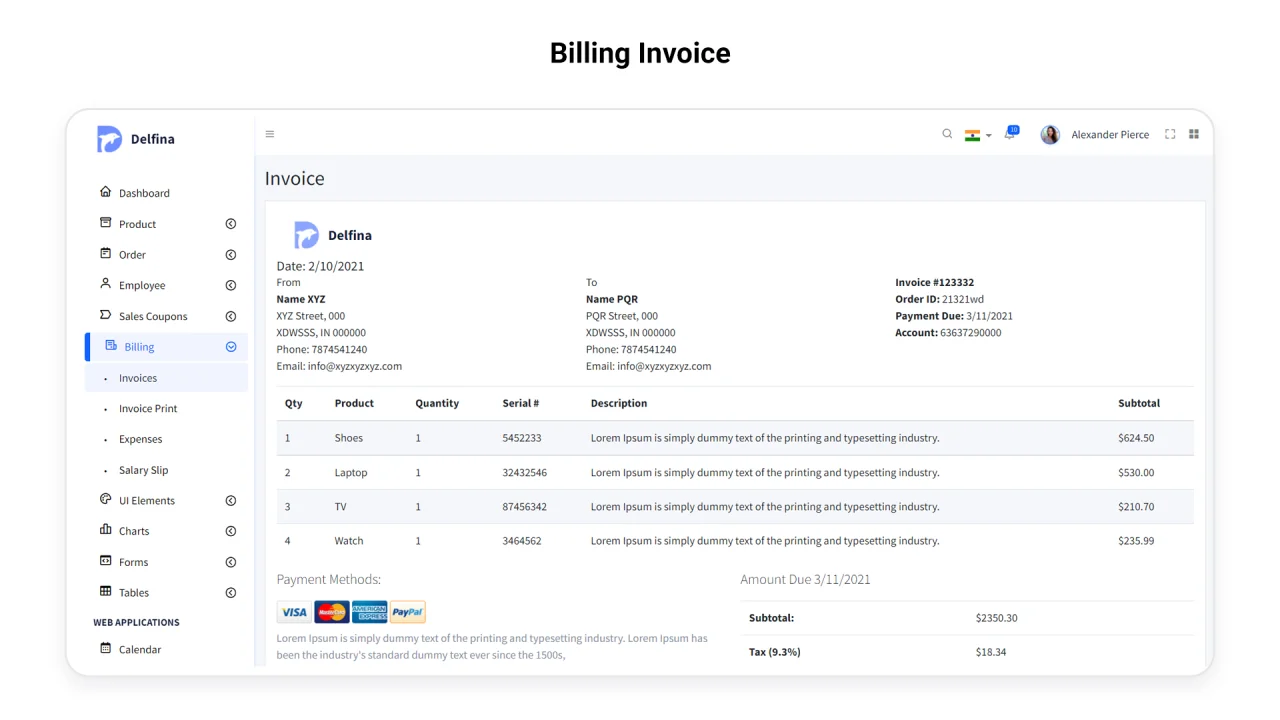The image size is (1280, 720).
Task: Click the $624.50 subtotal value
Action: [1136, 438]
